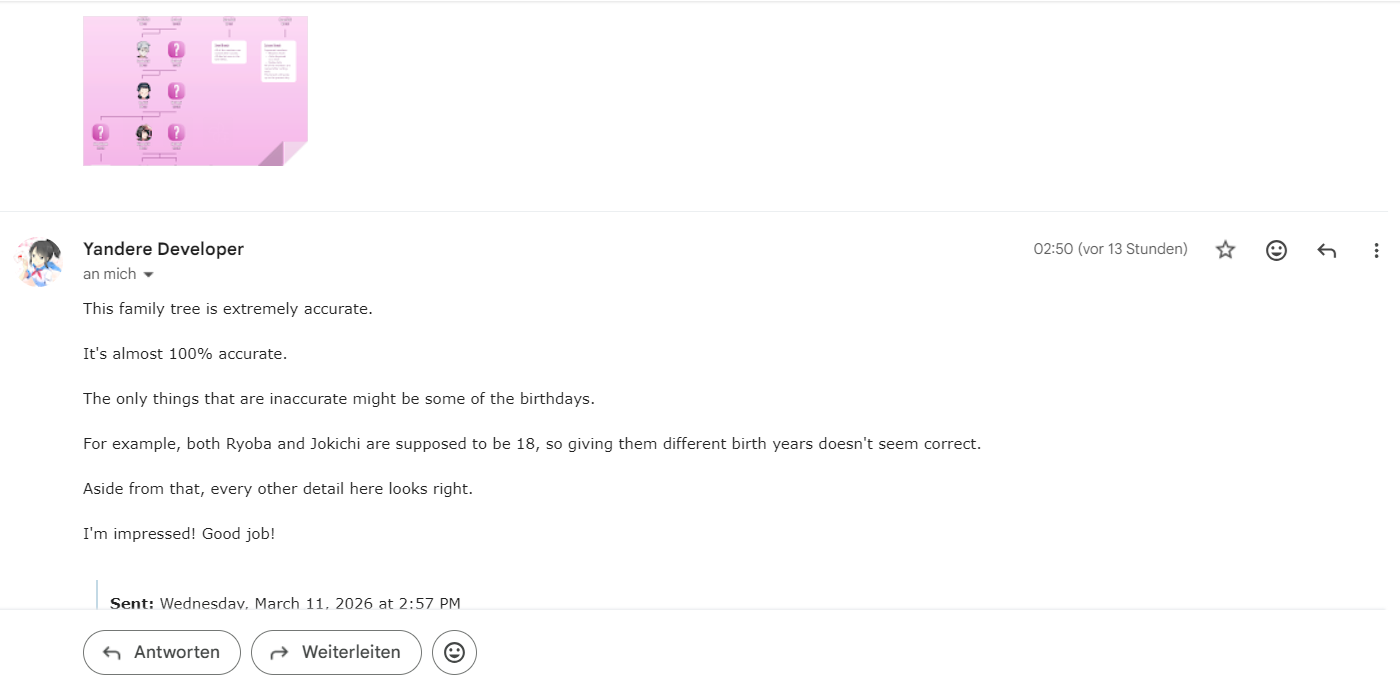Click the line "This family tree is extremely accurate."

tap(227, 309)
